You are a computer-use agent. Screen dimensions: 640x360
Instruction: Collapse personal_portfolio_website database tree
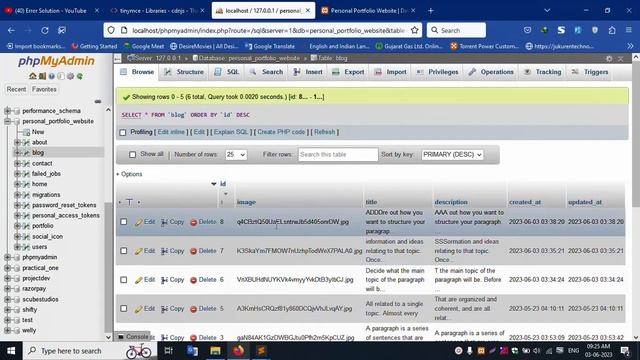(7, 121)
